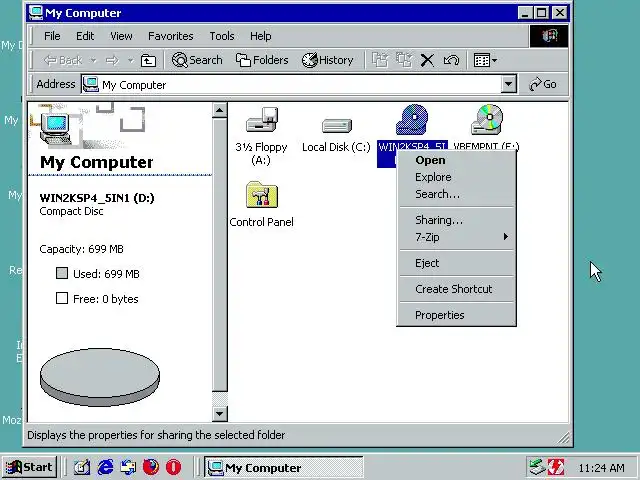
Task: Open the Search pane from the toolbar
Action: coord(197,60)
